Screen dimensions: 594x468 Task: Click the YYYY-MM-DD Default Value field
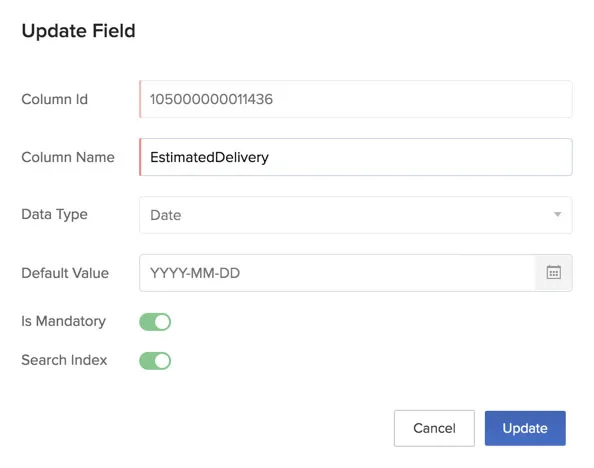tap(337, 273)
